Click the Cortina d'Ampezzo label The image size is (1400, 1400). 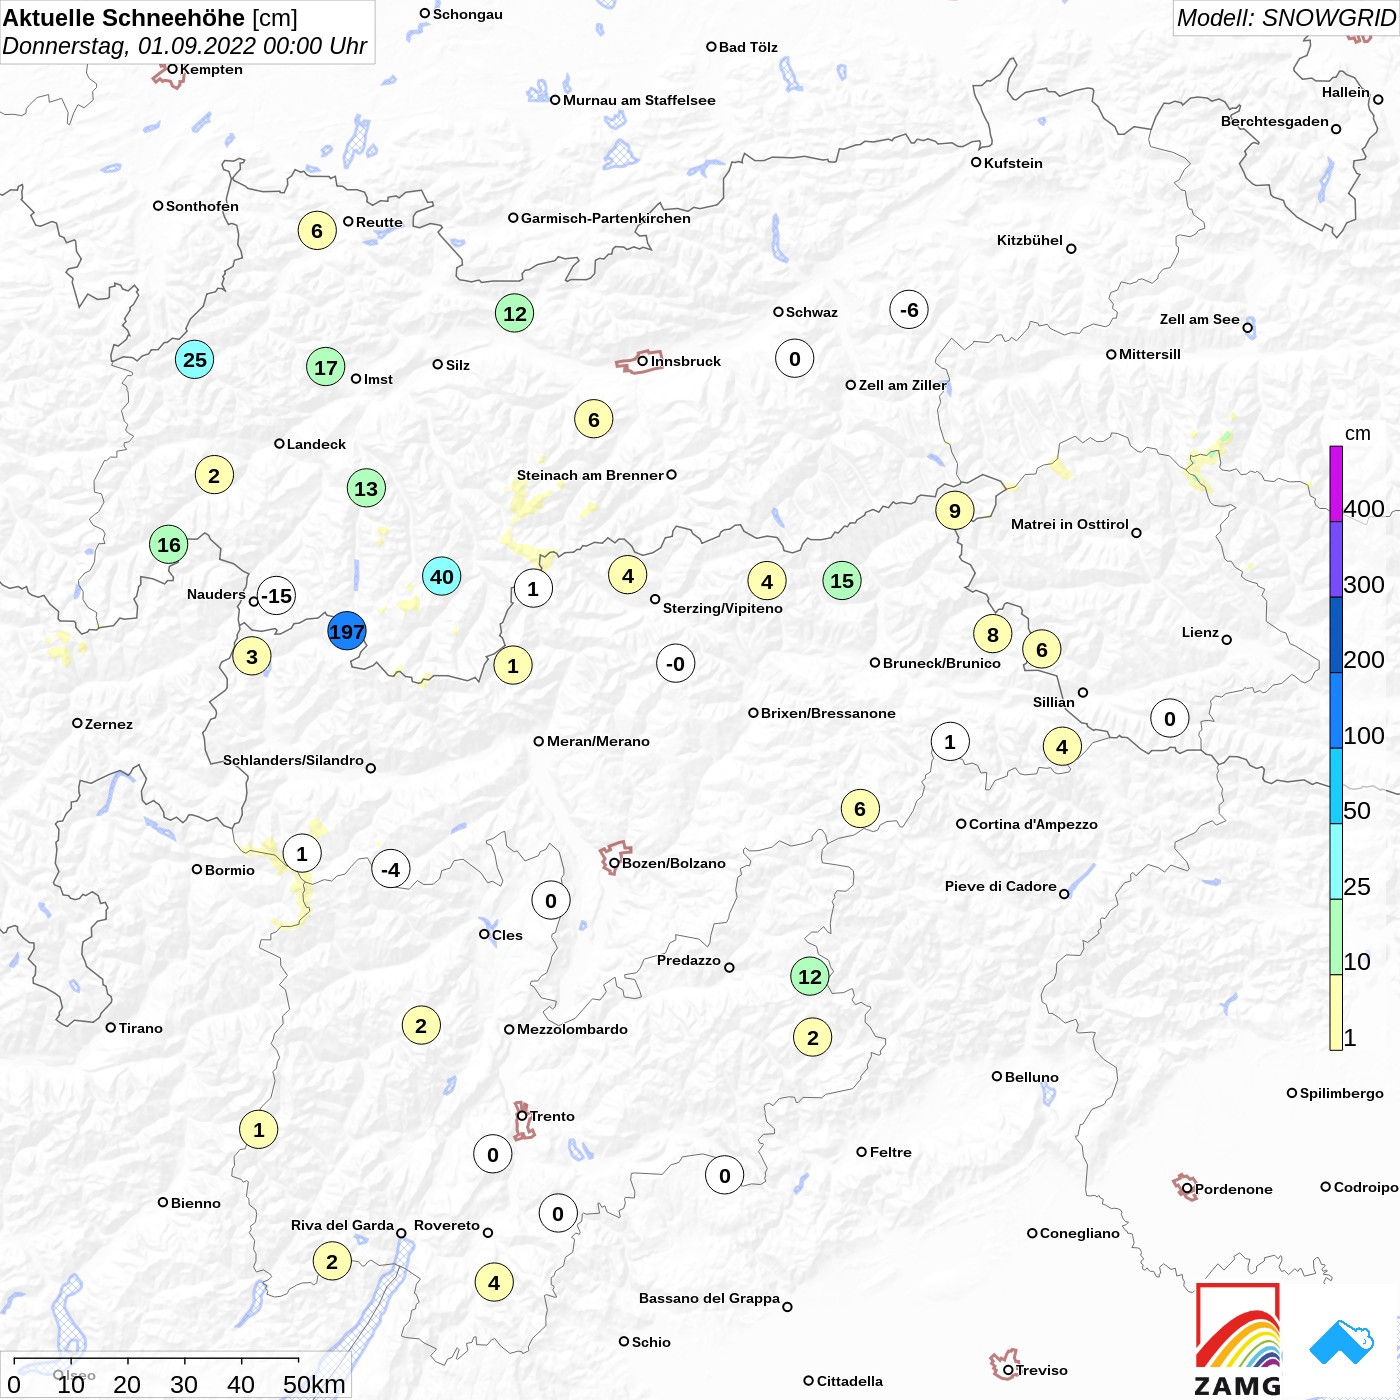[1033, 824]
